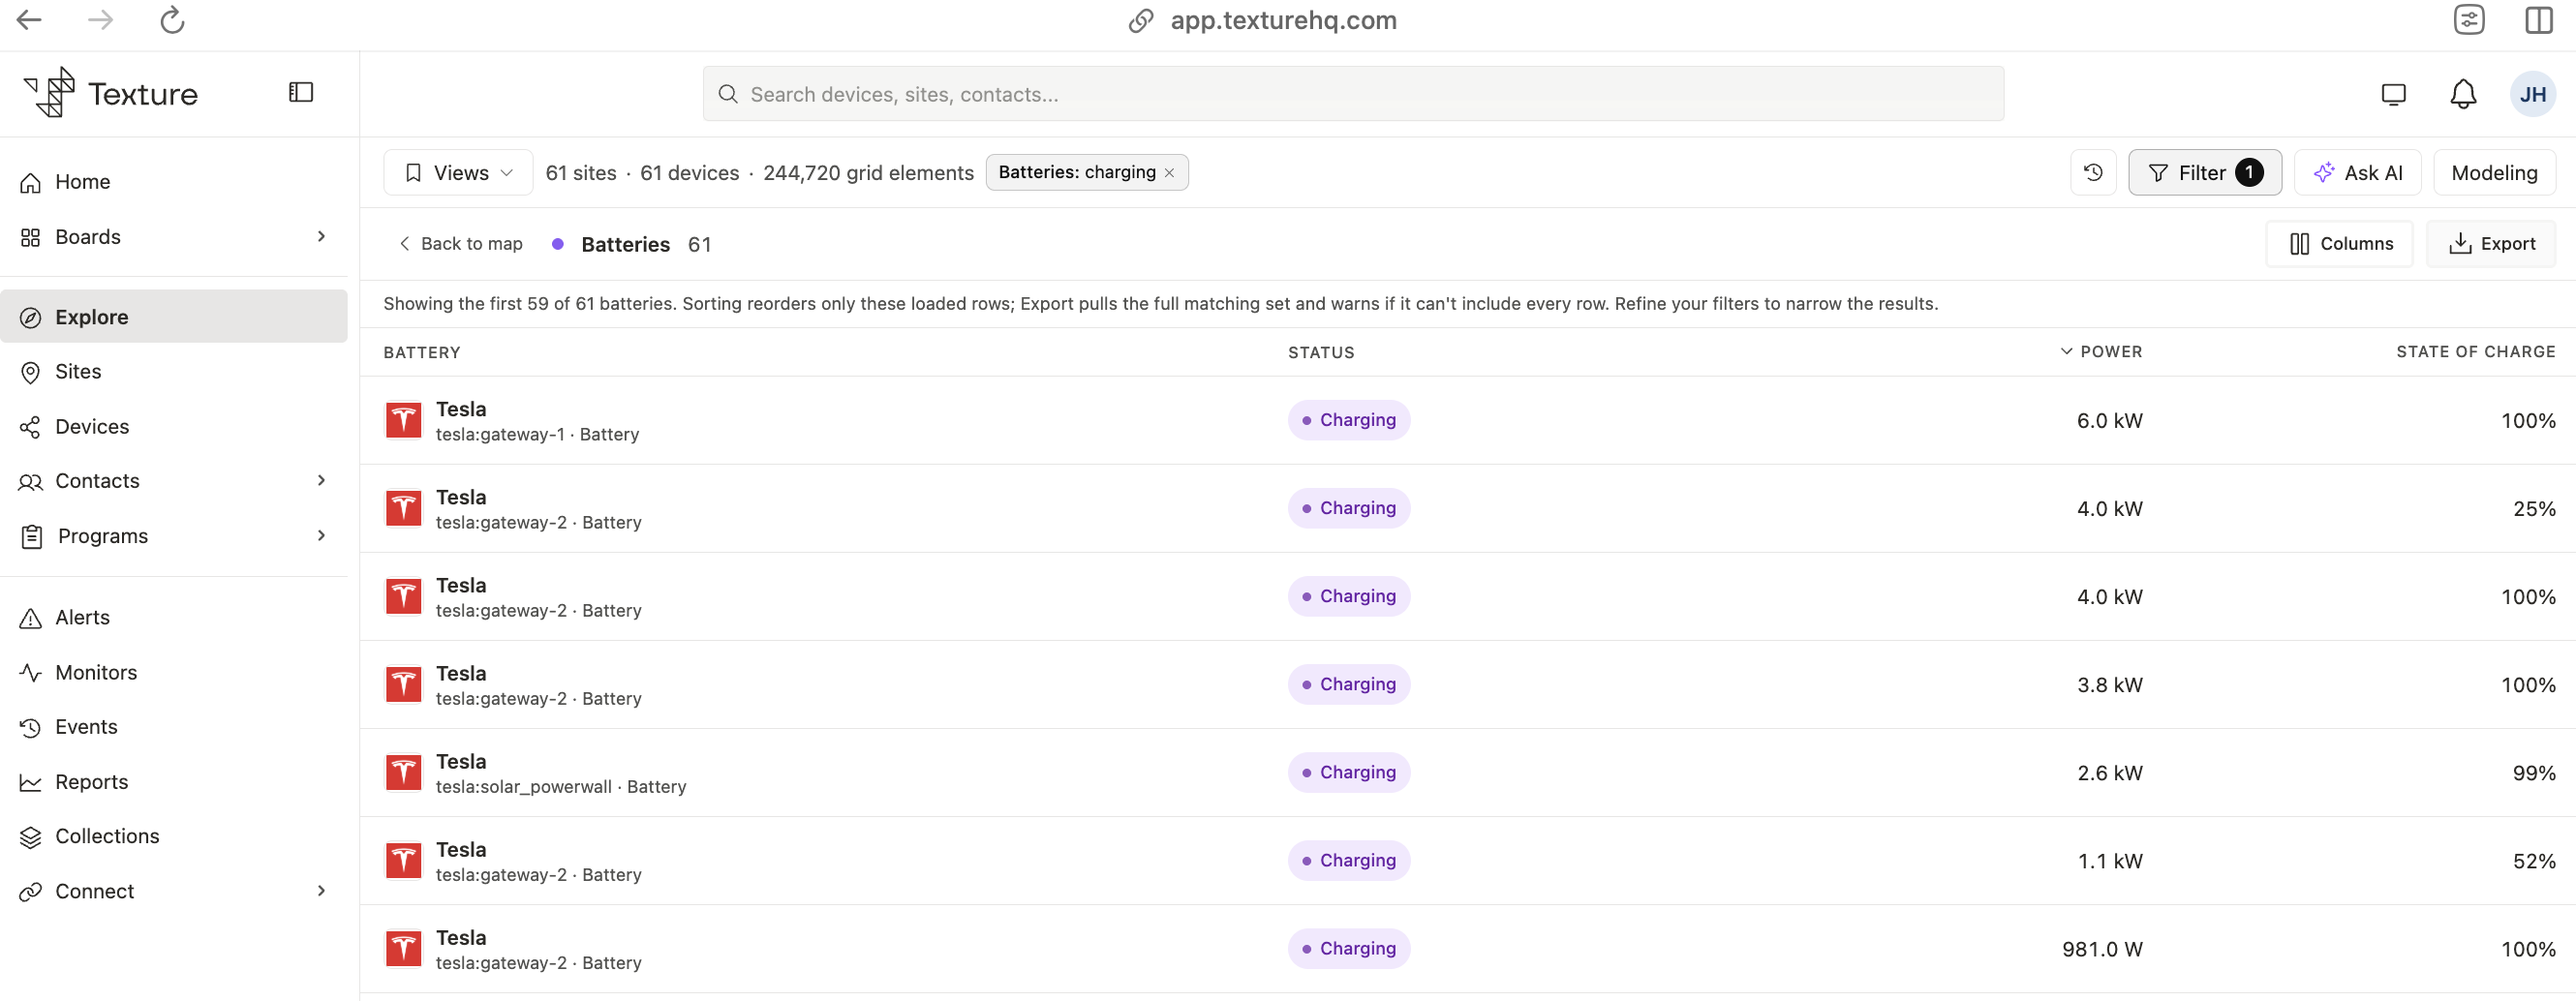Open Programs in the sidebar
2576x1001 pixels.
click(x=174, y=536)
